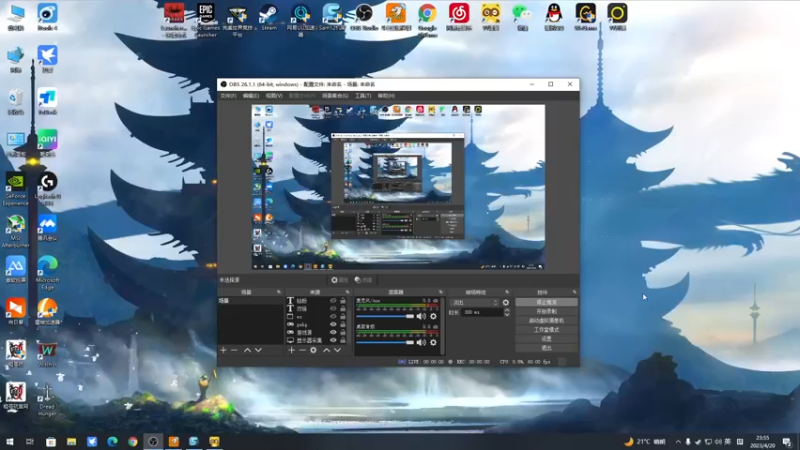
Task: Move the scene down in the Scenes panel
Action: tap(258, 351)
